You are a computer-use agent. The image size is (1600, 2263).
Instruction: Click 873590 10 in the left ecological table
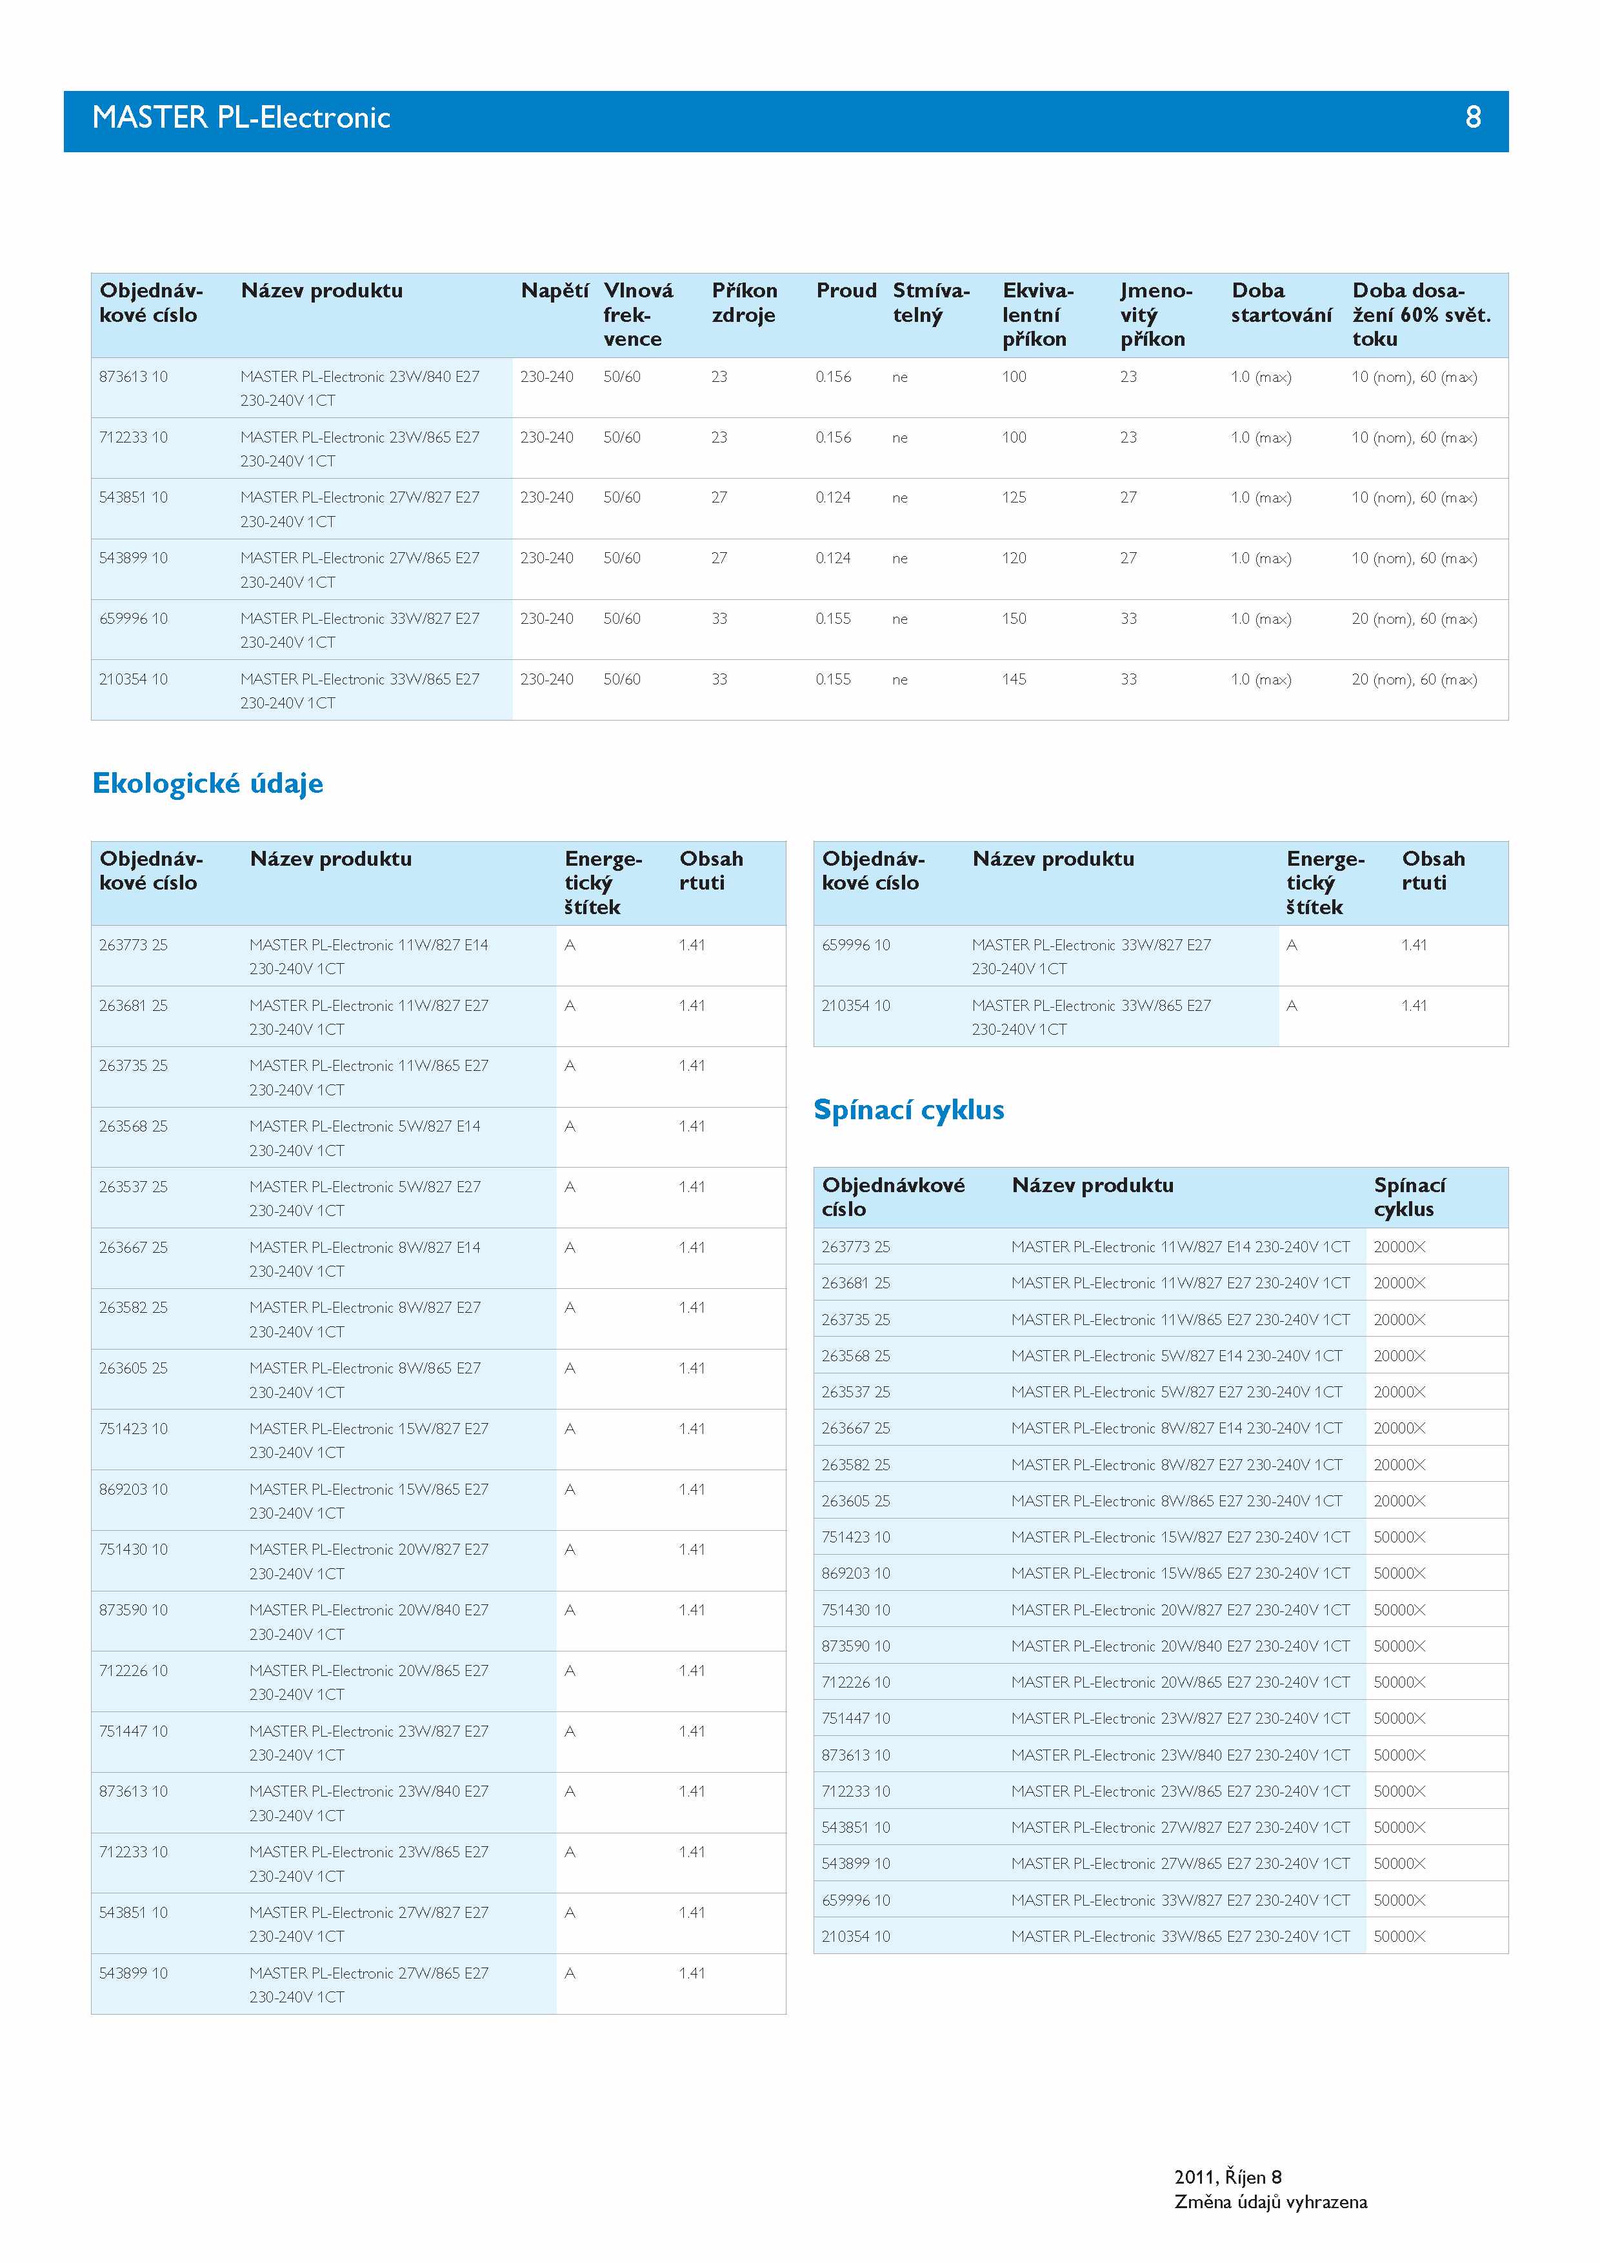point(133,1611)
